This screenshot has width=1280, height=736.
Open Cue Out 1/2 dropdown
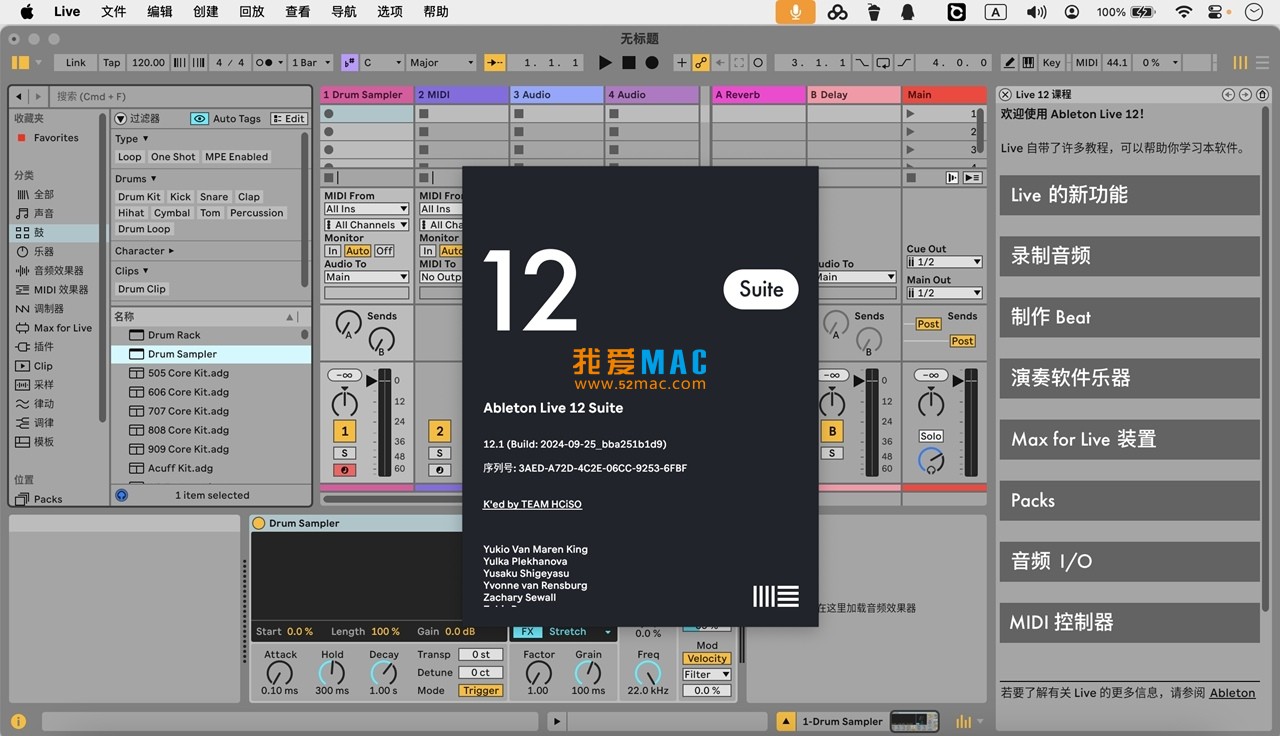[944, 262]
